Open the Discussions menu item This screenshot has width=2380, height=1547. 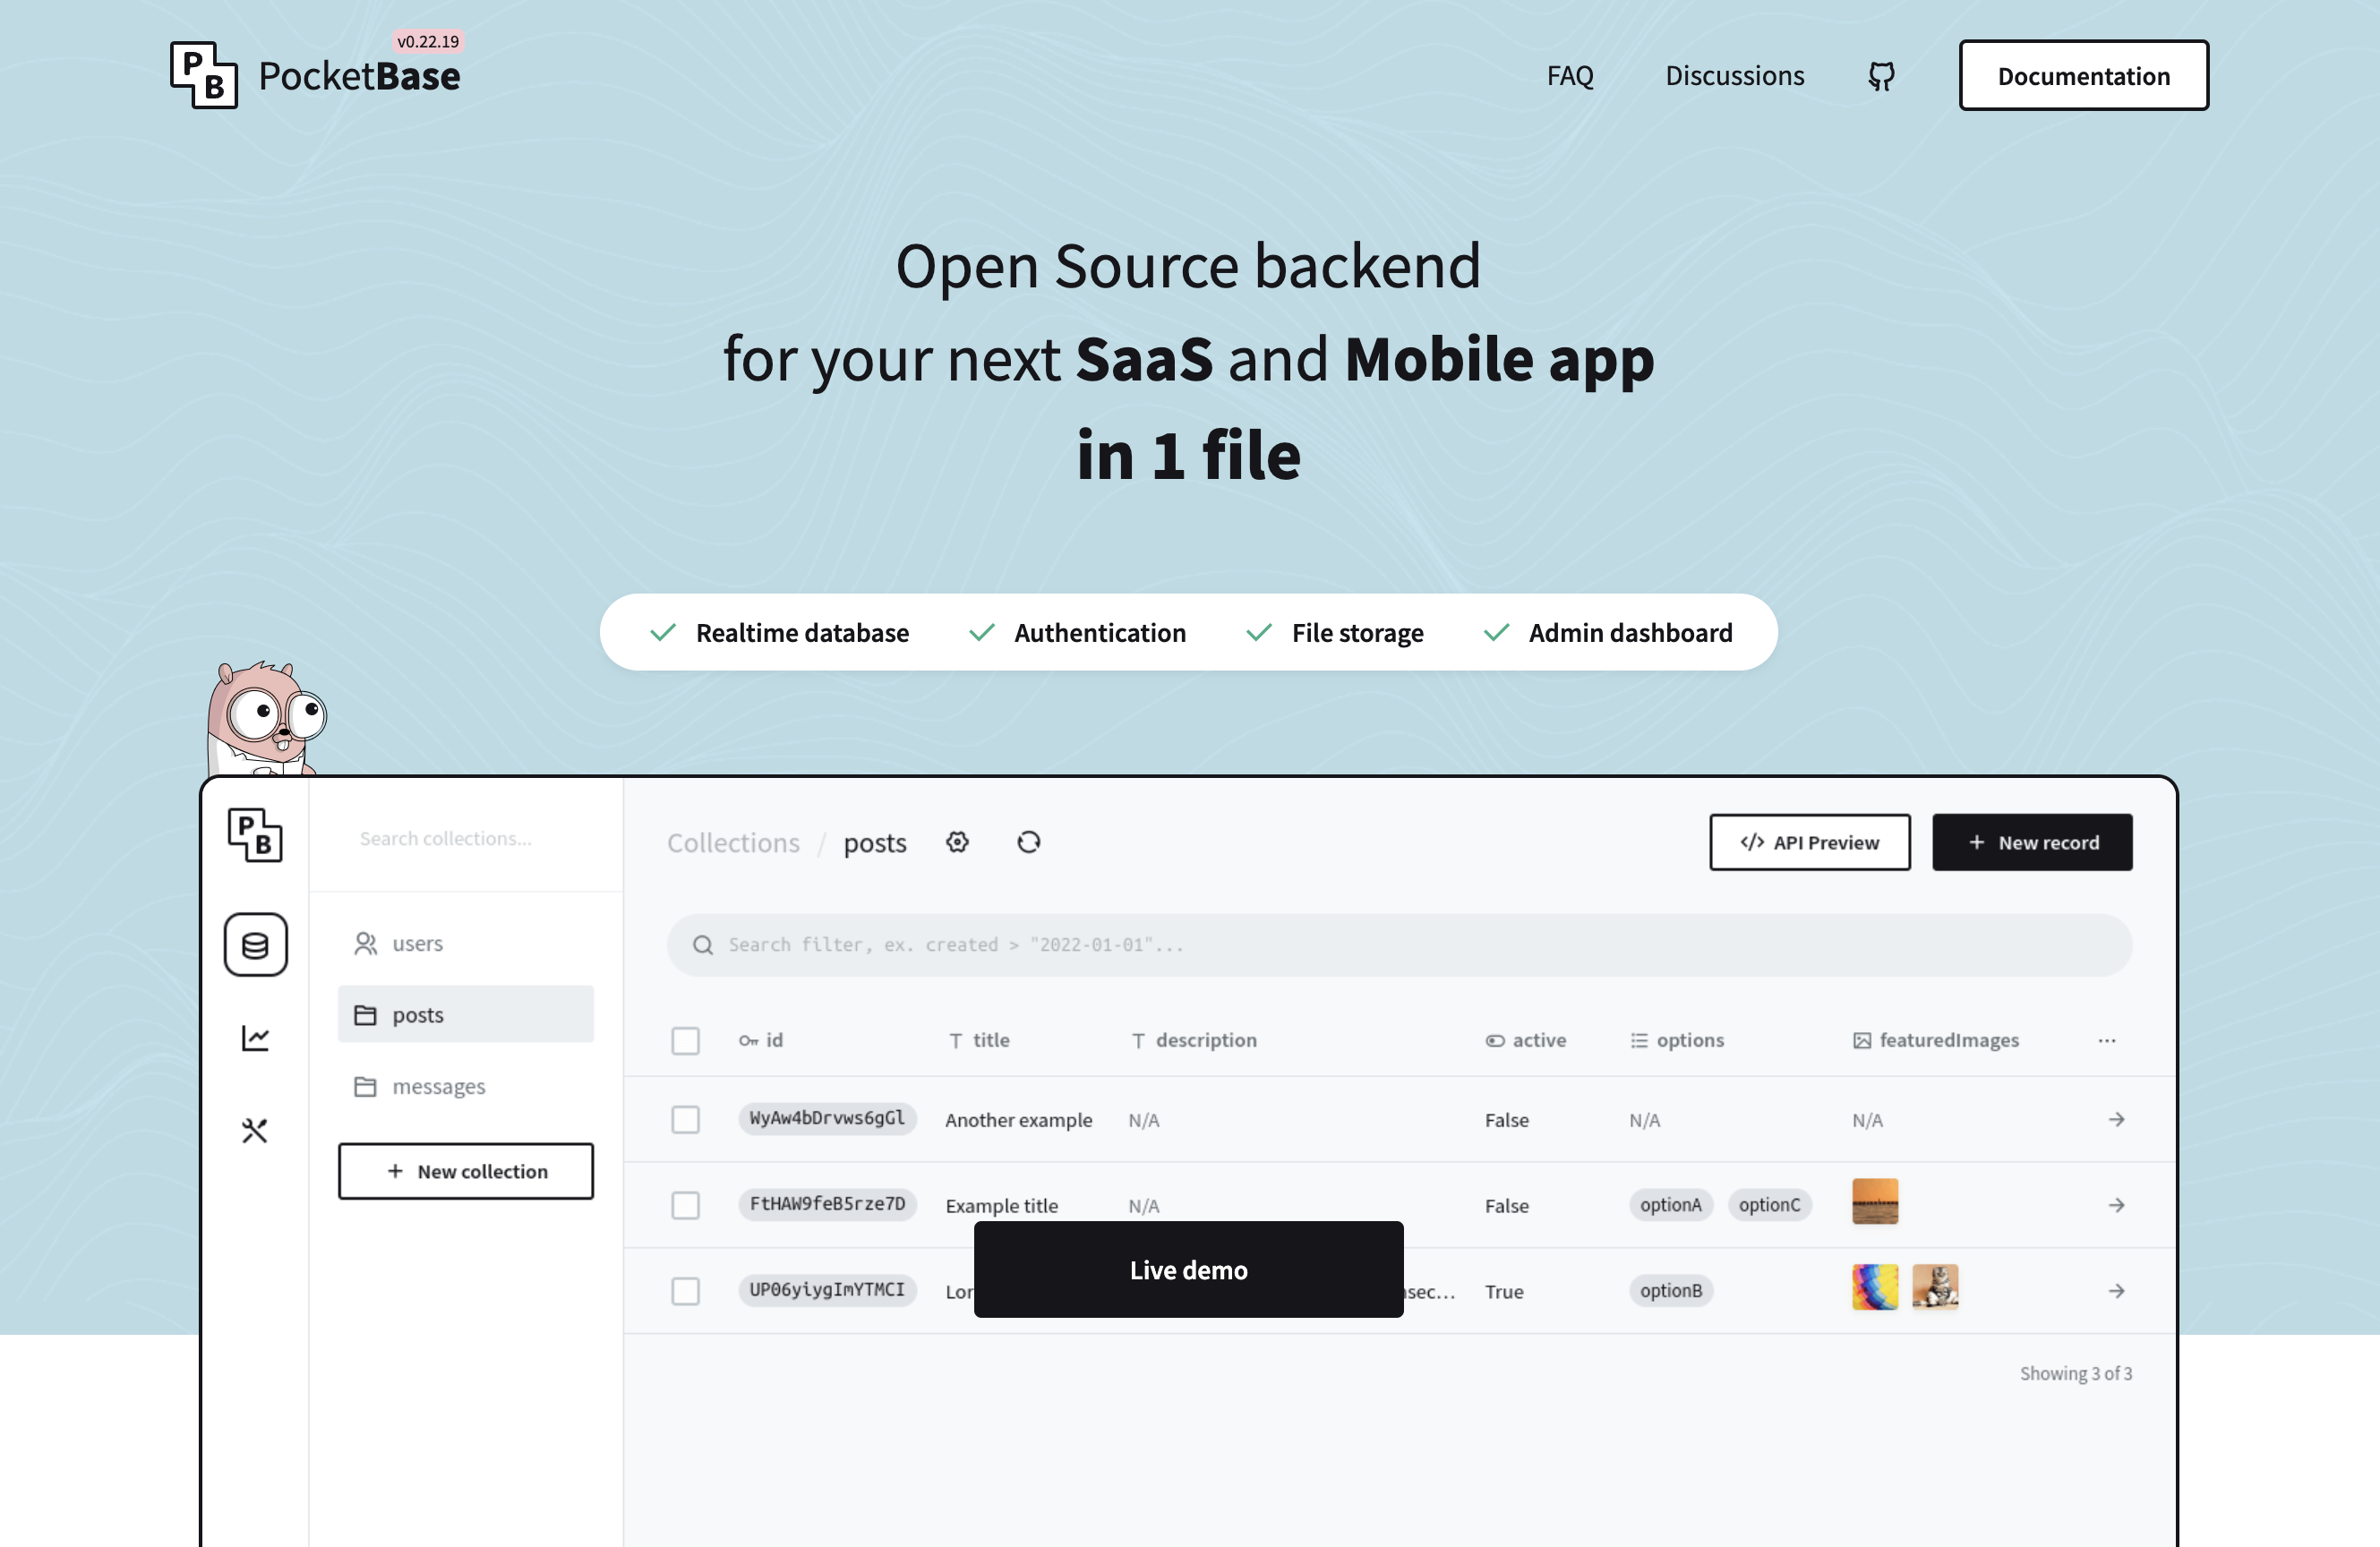click(x=1734, y=75)
